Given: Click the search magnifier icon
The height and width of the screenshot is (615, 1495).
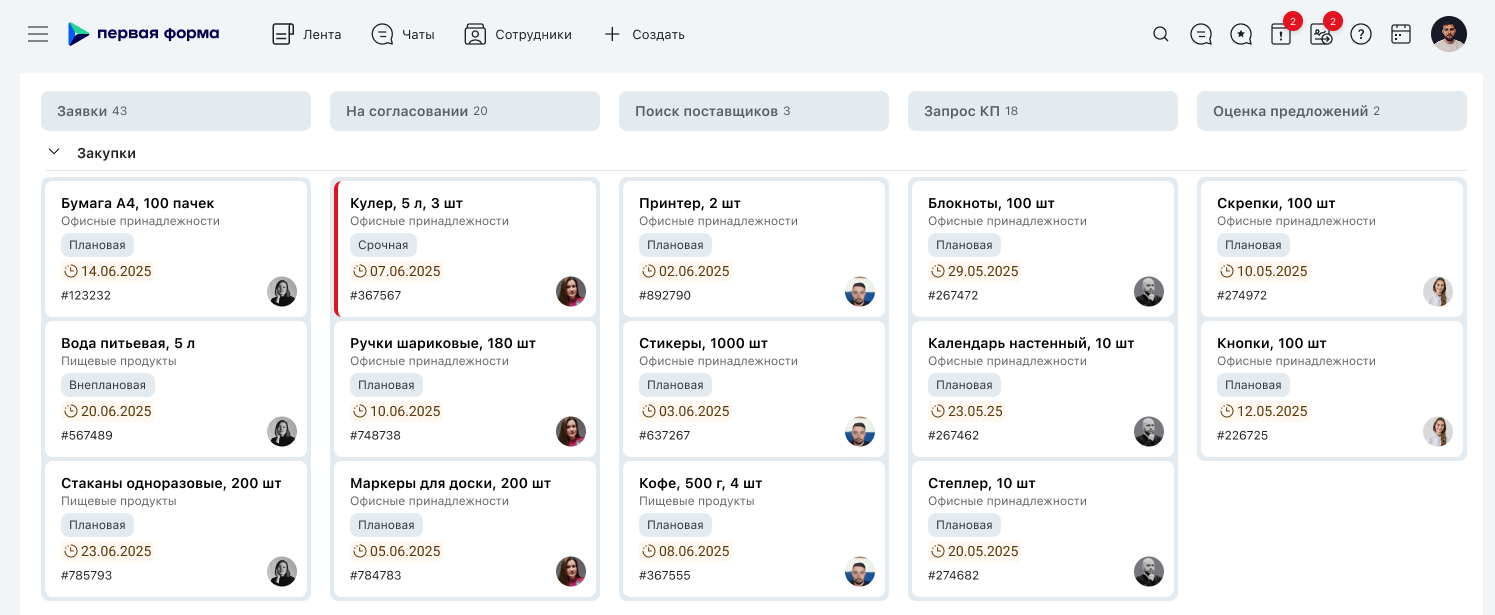Looking at the screenshot, I should pyautogui.click(x=1161, y=34).
